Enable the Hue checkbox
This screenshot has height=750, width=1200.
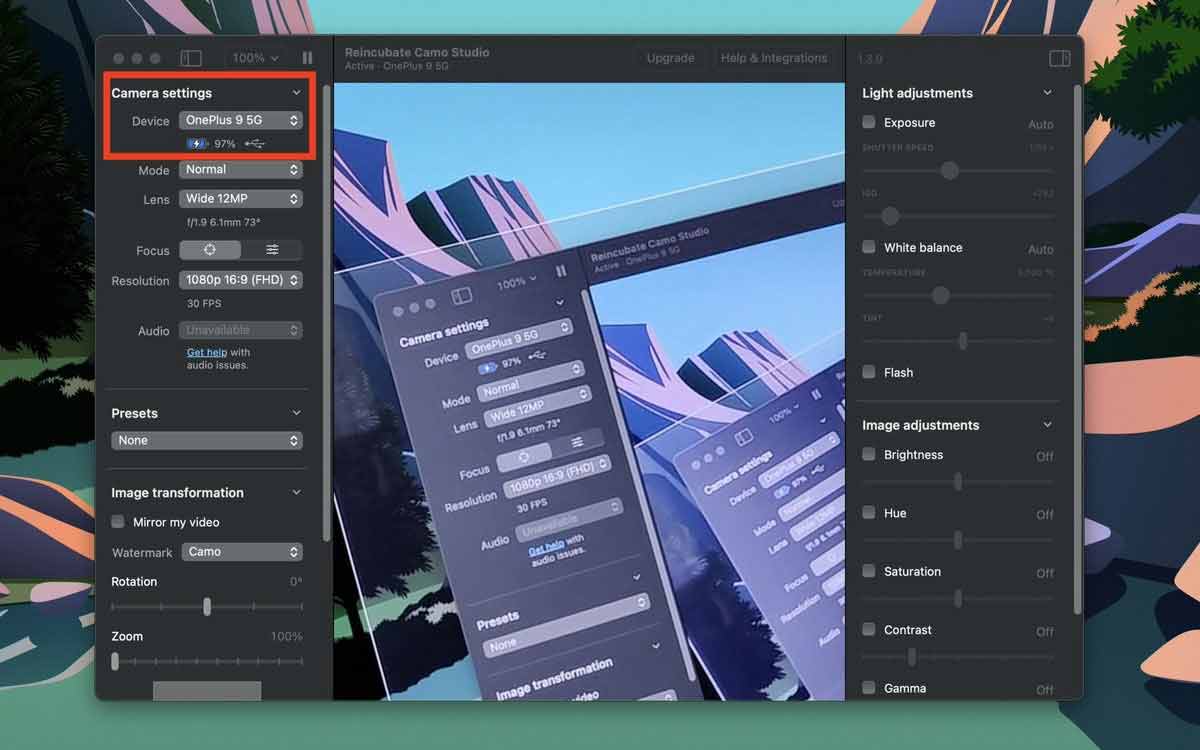869,513
